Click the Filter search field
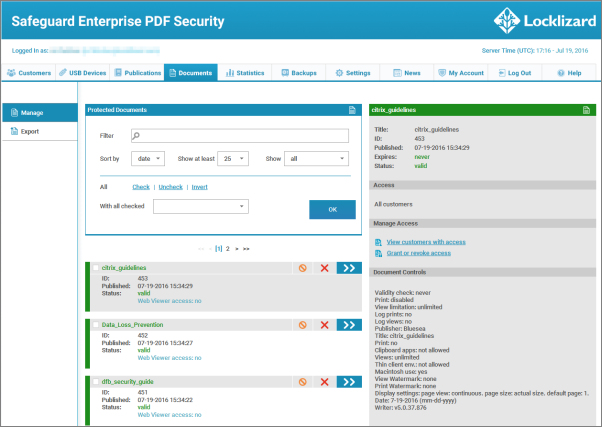Image resolution: width=602 pixels, height=427 pixels. pyautogui.click(x=240, y=136)
